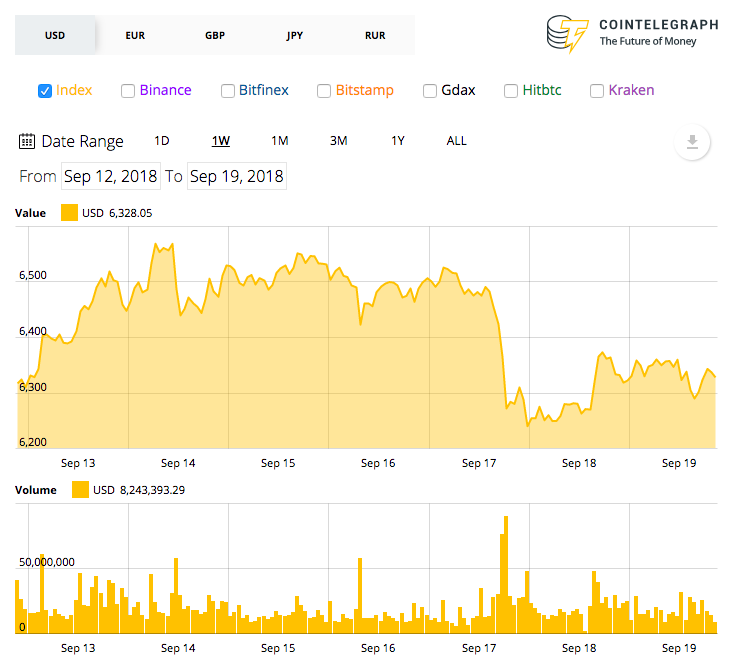
Task: Open the JPY currency tab
Action: (x=295, y=35)
